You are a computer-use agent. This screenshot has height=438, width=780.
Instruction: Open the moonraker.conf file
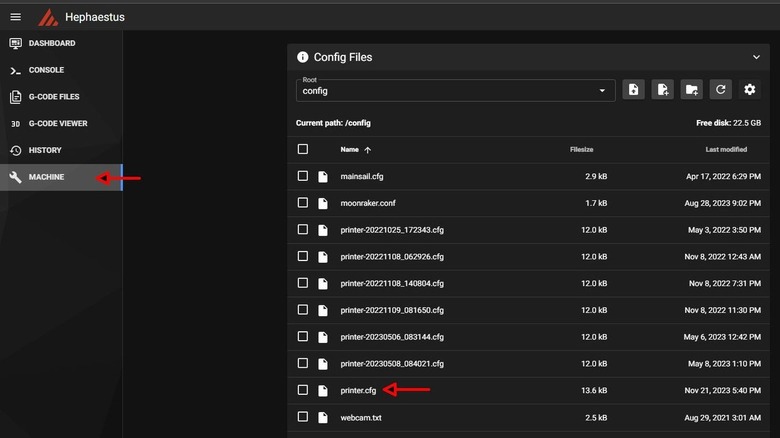(367, 203)
